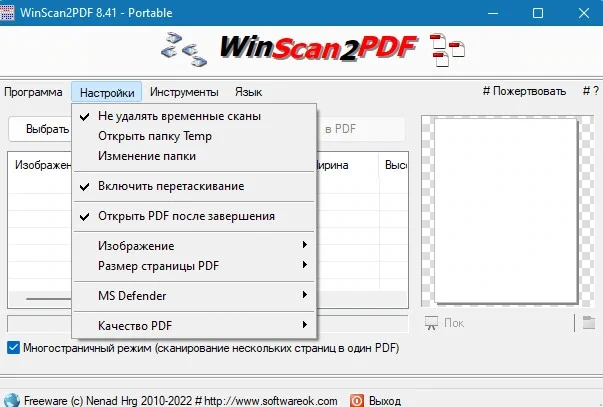
Task: Open the softwareok.com website link
Action: (270, 401)
